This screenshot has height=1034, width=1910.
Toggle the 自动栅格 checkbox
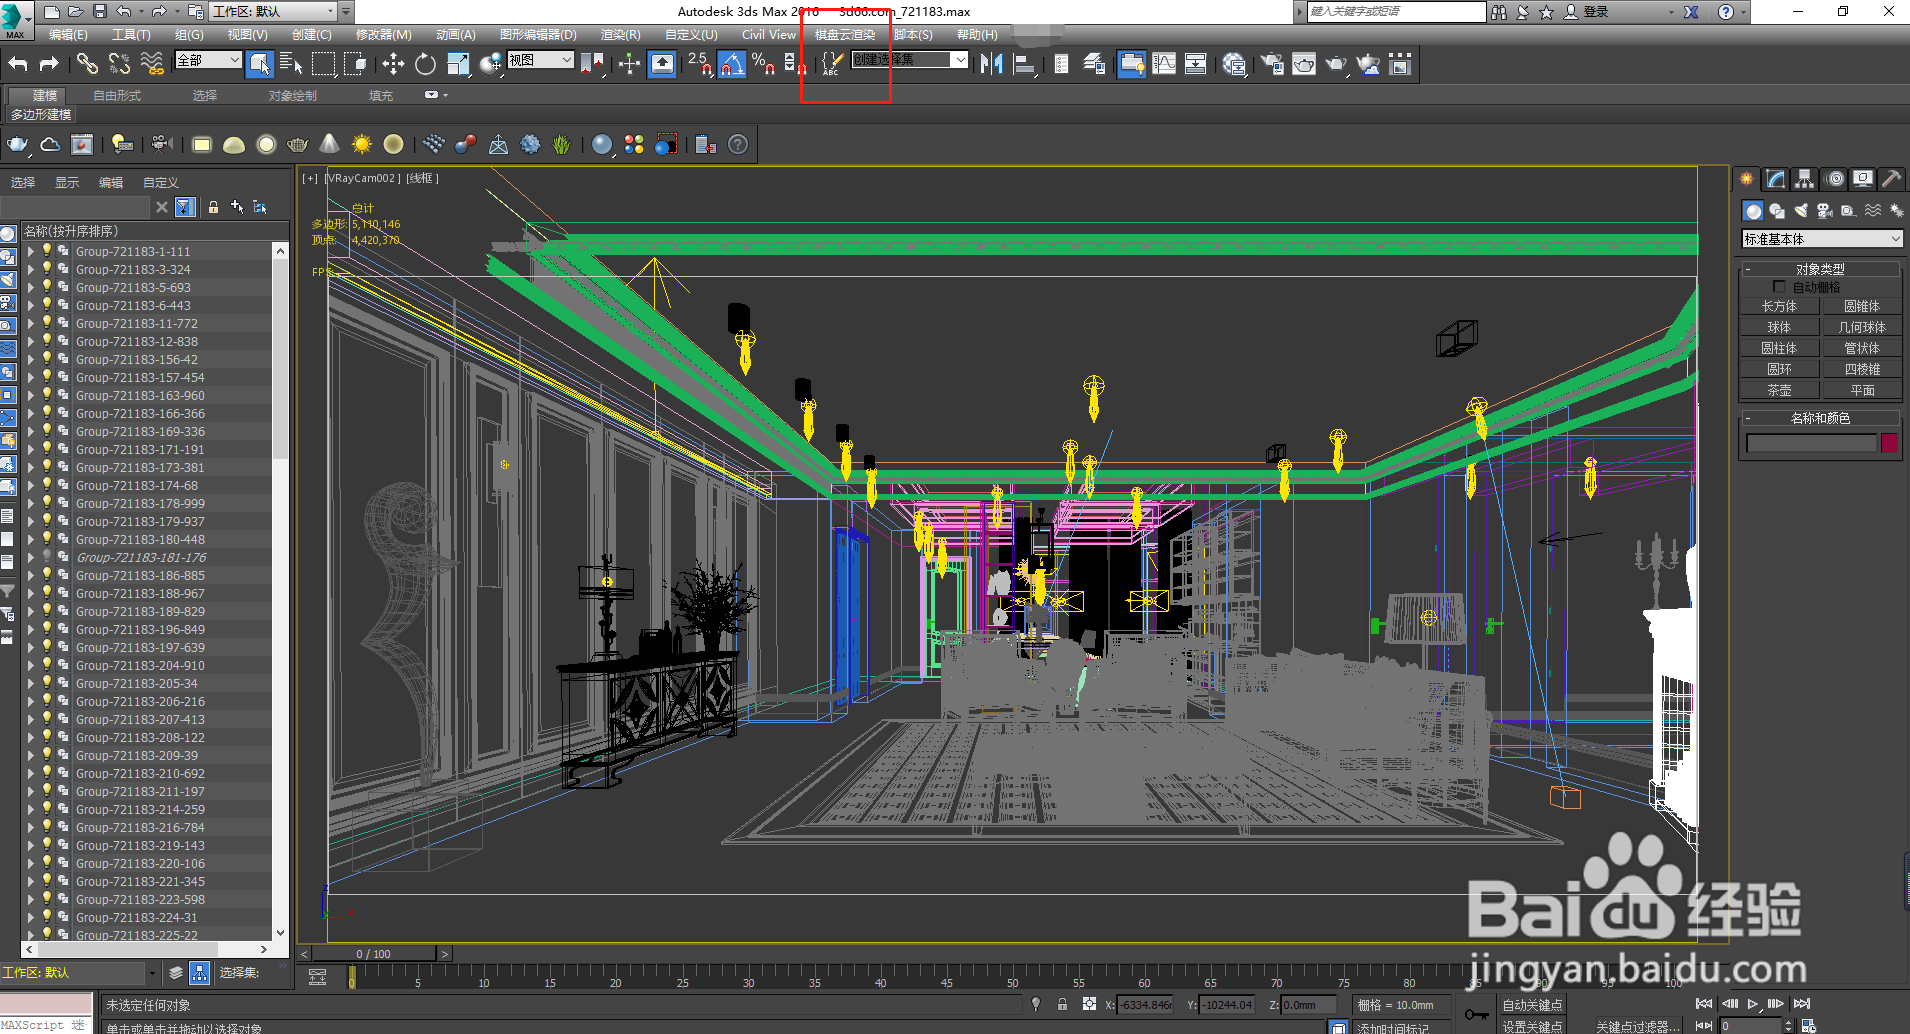[1779, 287]
